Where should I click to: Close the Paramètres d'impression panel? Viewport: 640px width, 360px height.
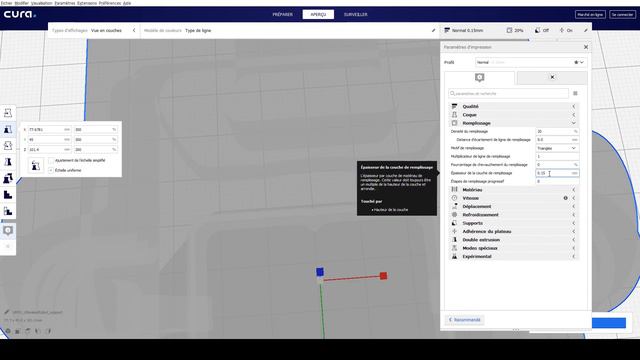pos(586,47)
